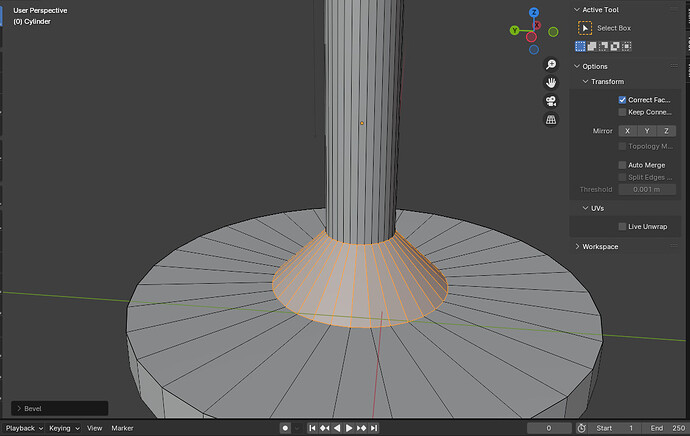Viewport: 690px width, 436px height.
Task: Choose the Subtract selection mode icon
Action: (603, 46)
